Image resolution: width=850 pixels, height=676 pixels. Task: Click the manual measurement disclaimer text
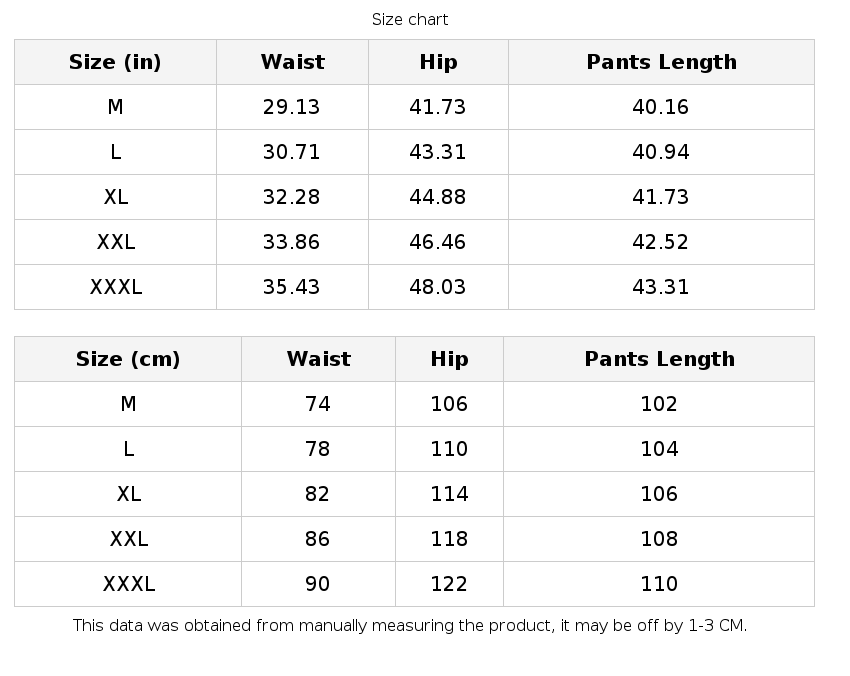click(410, 626)
